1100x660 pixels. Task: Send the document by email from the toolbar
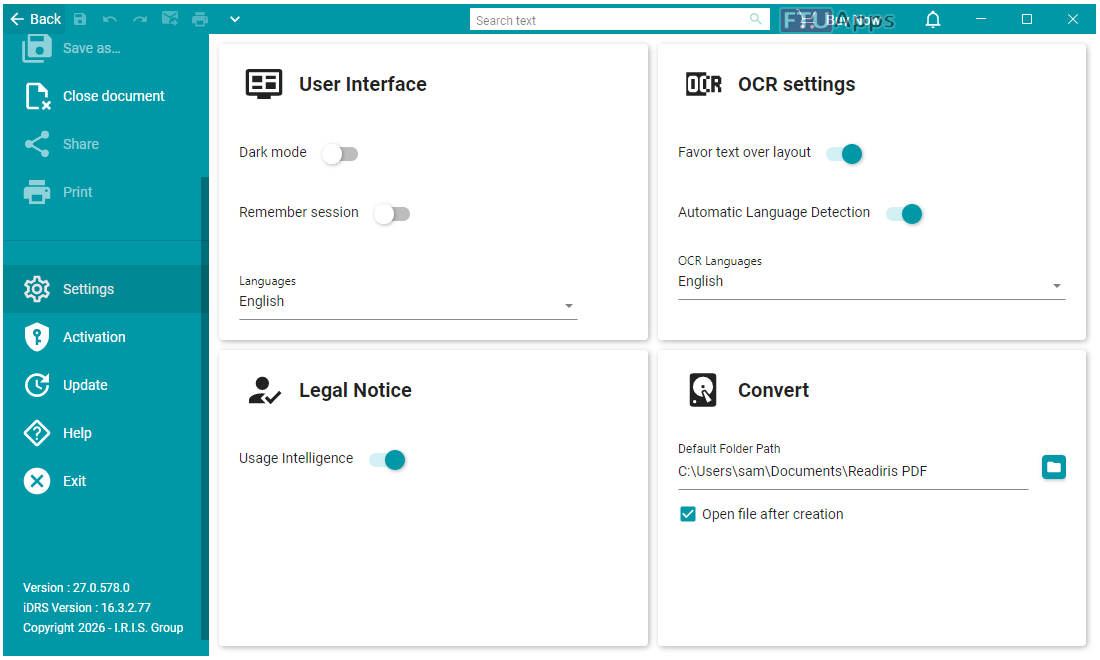170,19
